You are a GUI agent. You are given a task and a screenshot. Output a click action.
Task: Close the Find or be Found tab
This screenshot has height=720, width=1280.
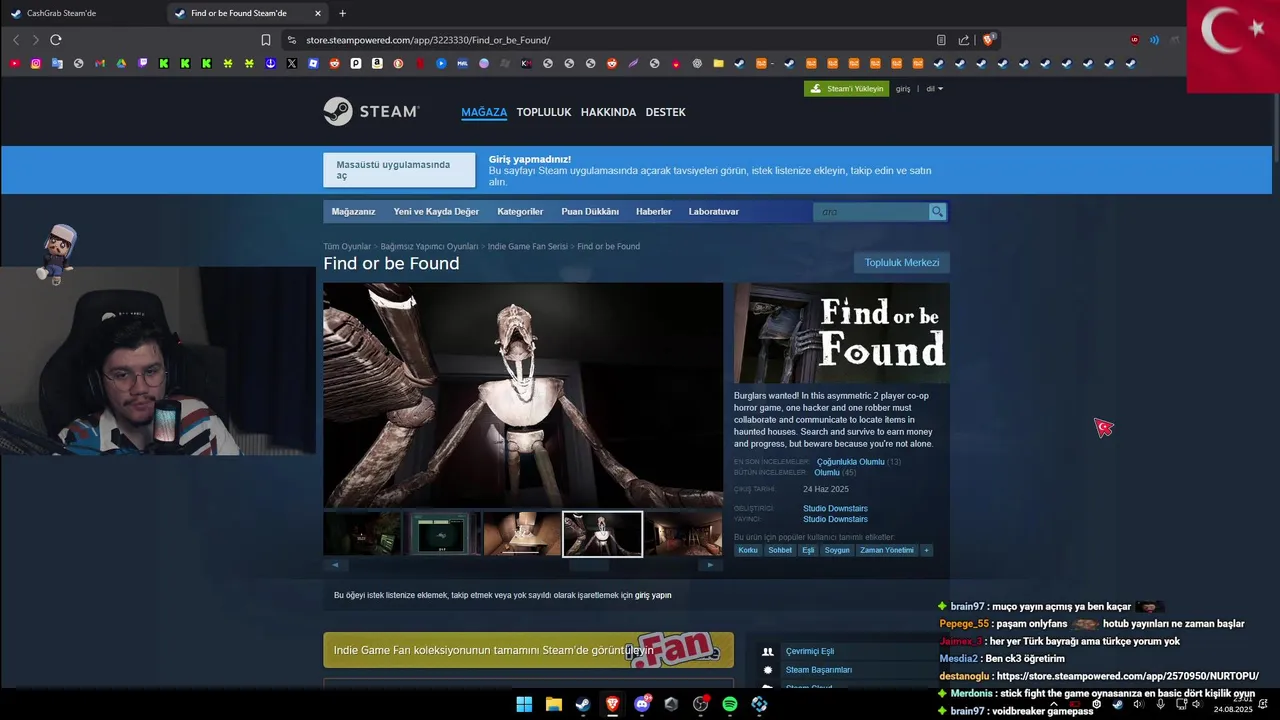point(318,13)
